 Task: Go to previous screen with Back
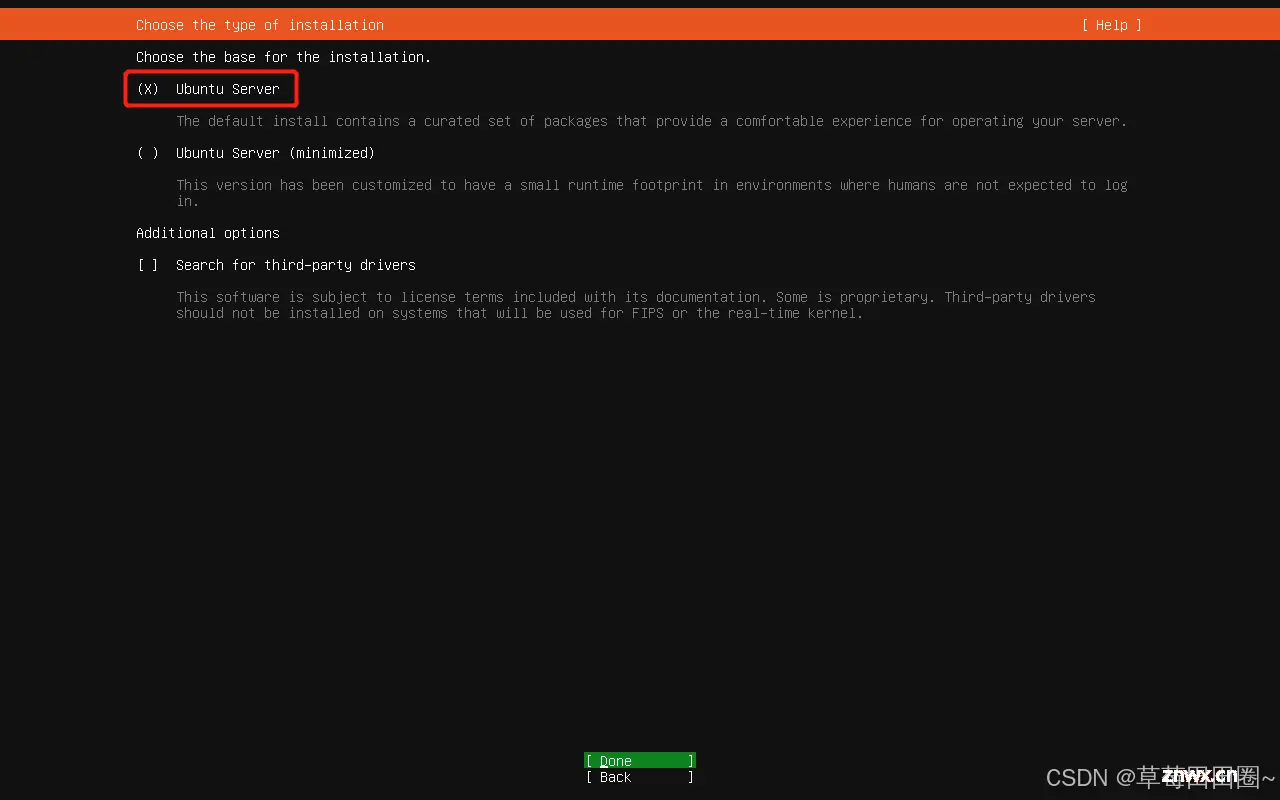[x=640, y=777]
